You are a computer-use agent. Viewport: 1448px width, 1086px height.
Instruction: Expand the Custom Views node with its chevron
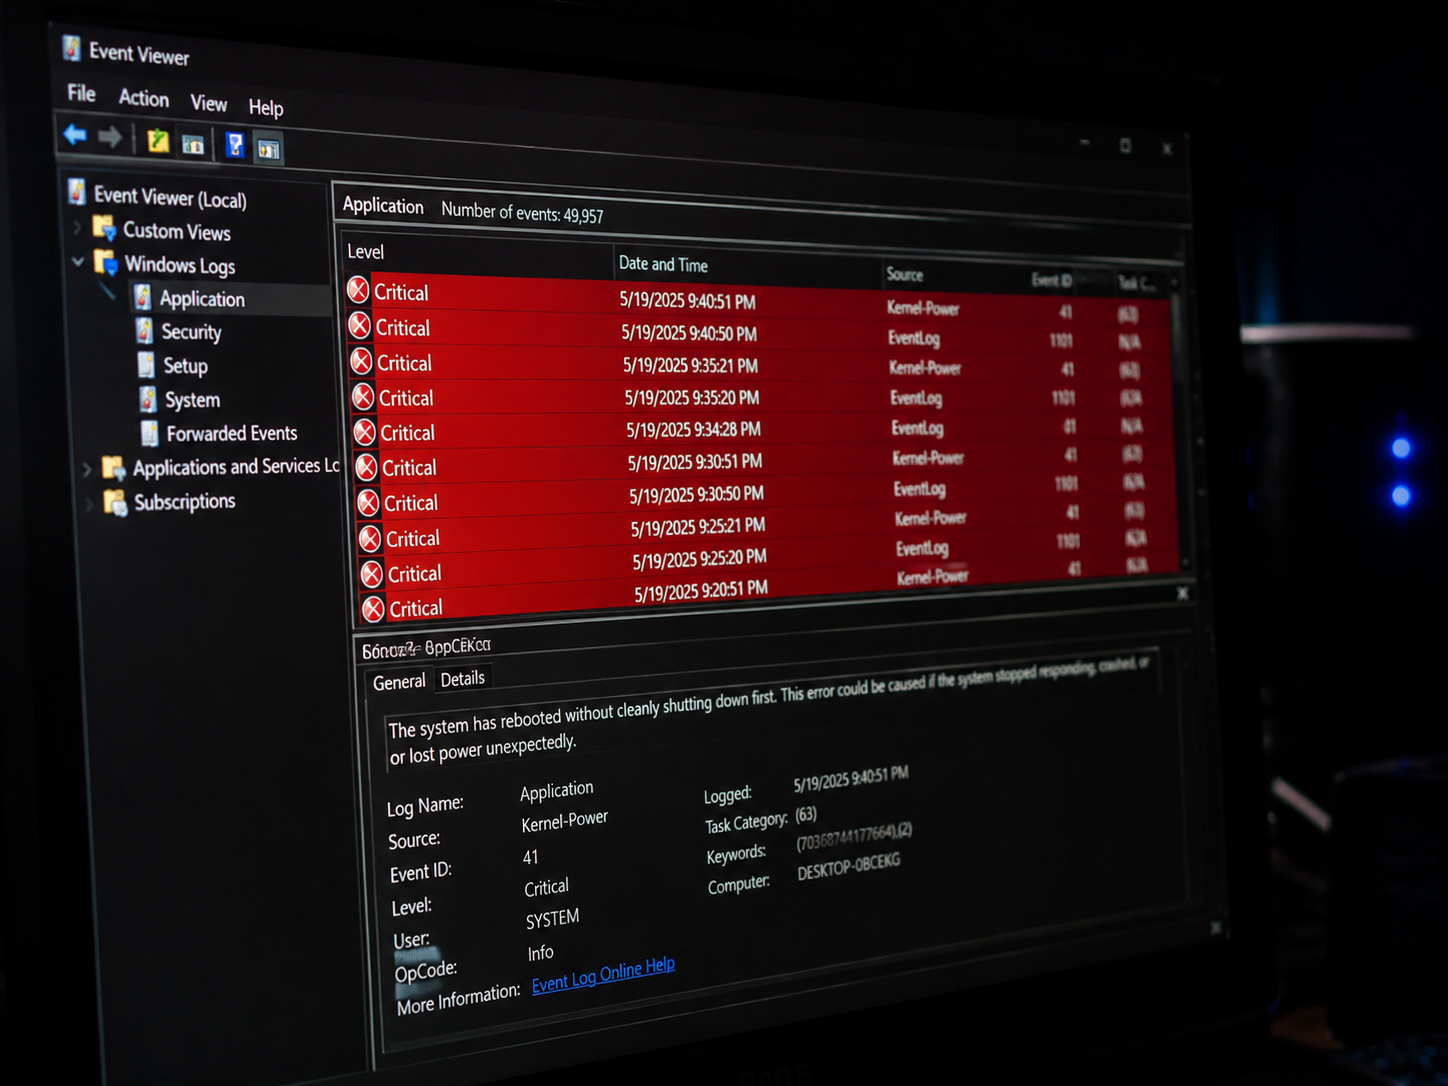click(77, 227)
